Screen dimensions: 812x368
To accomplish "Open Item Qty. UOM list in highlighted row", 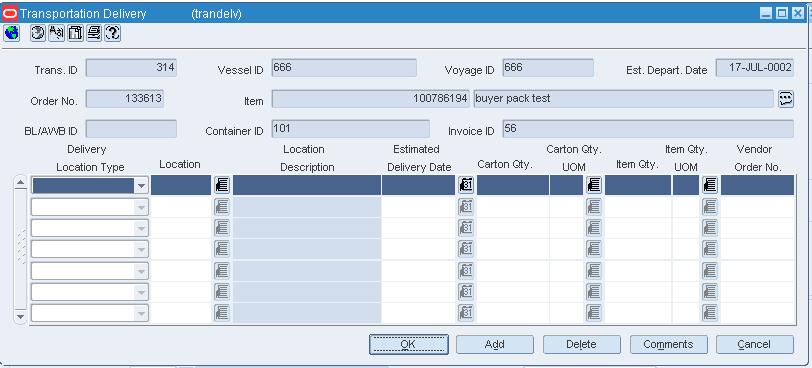I will pyautogui.click(x=709, y=185).
